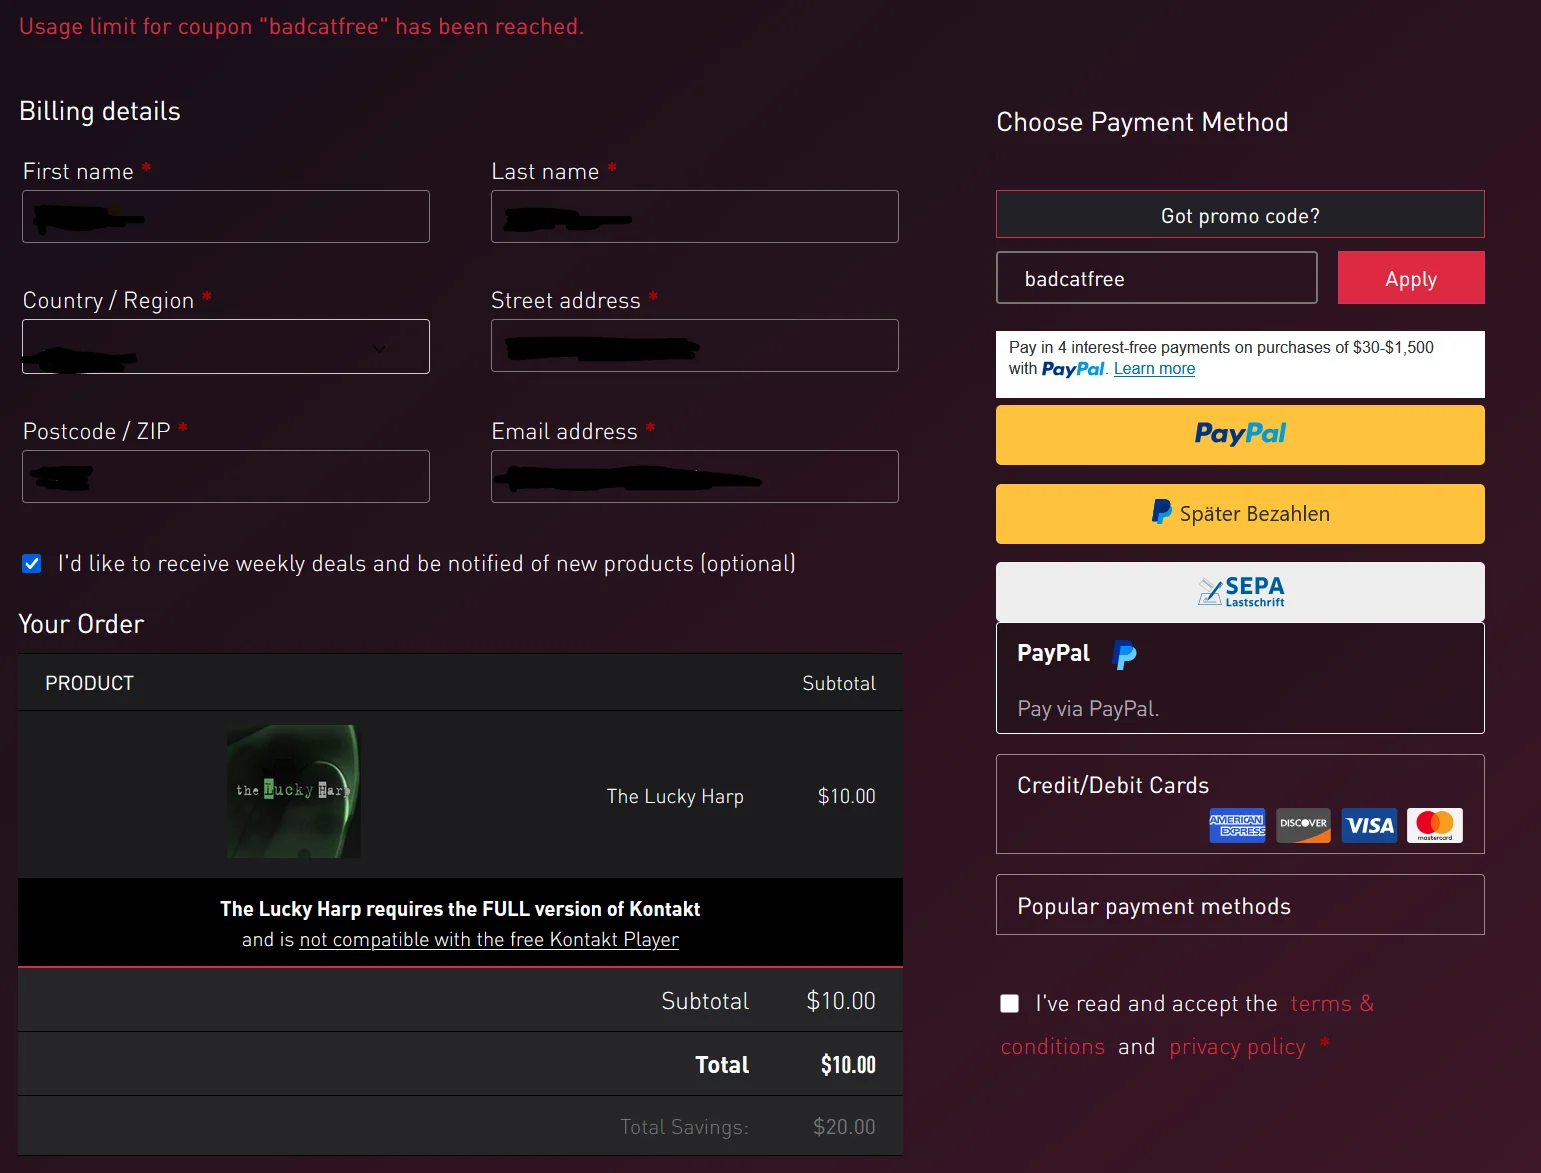The image size is (1541, 1173).
Task: Choose the Später Bezahlen pay later button
Action: (1240, 514)
